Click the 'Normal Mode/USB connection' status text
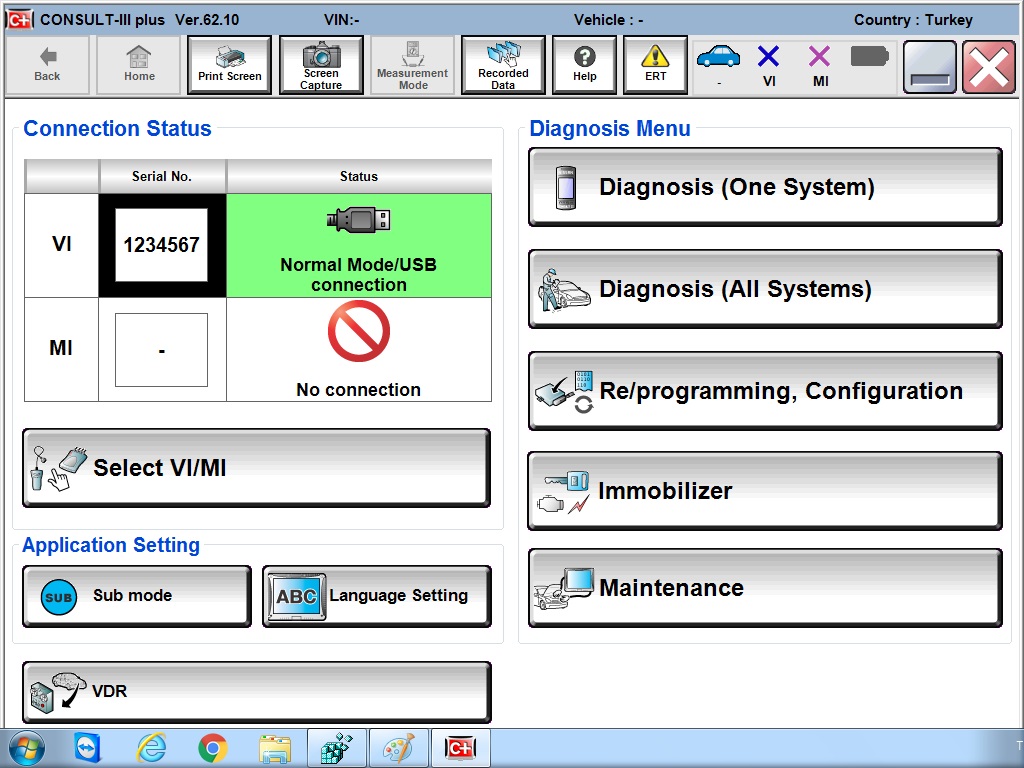Viewport: 1024px width, 768px height. click(359, 274)
